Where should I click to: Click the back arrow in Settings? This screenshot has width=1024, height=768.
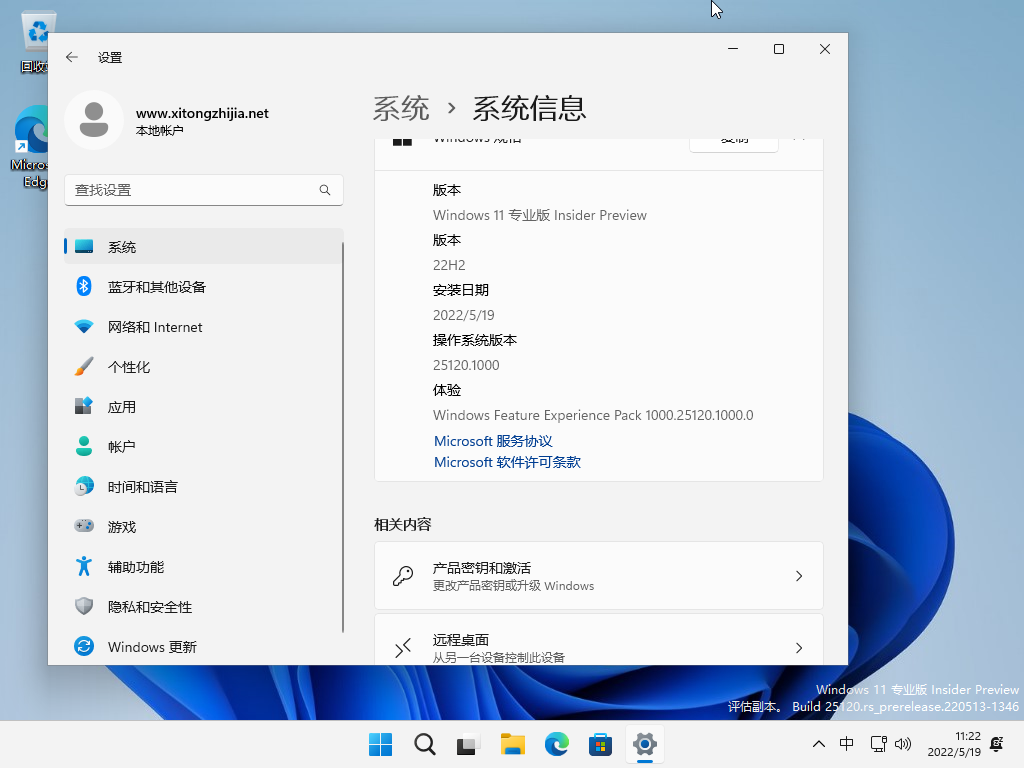coord(71,57)
